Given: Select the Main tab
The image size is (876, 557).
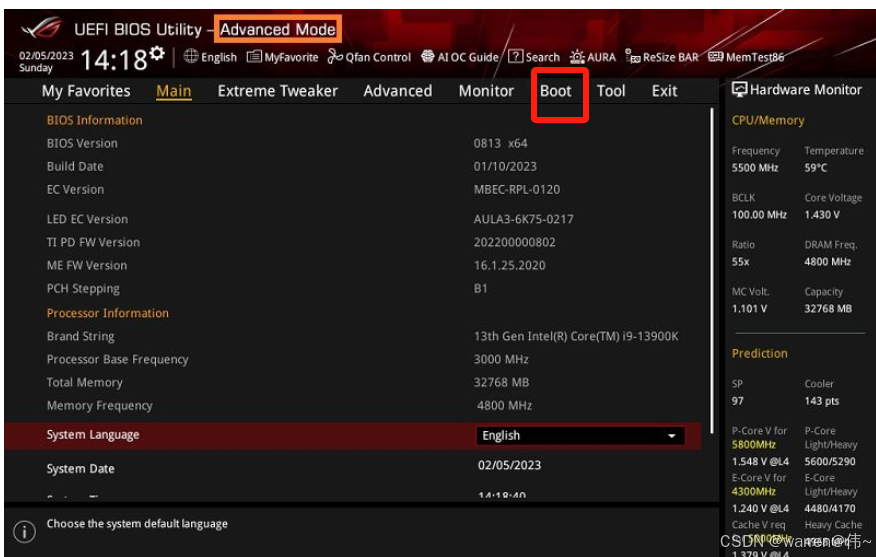Looking at the screenshot, I should [174, 91].
